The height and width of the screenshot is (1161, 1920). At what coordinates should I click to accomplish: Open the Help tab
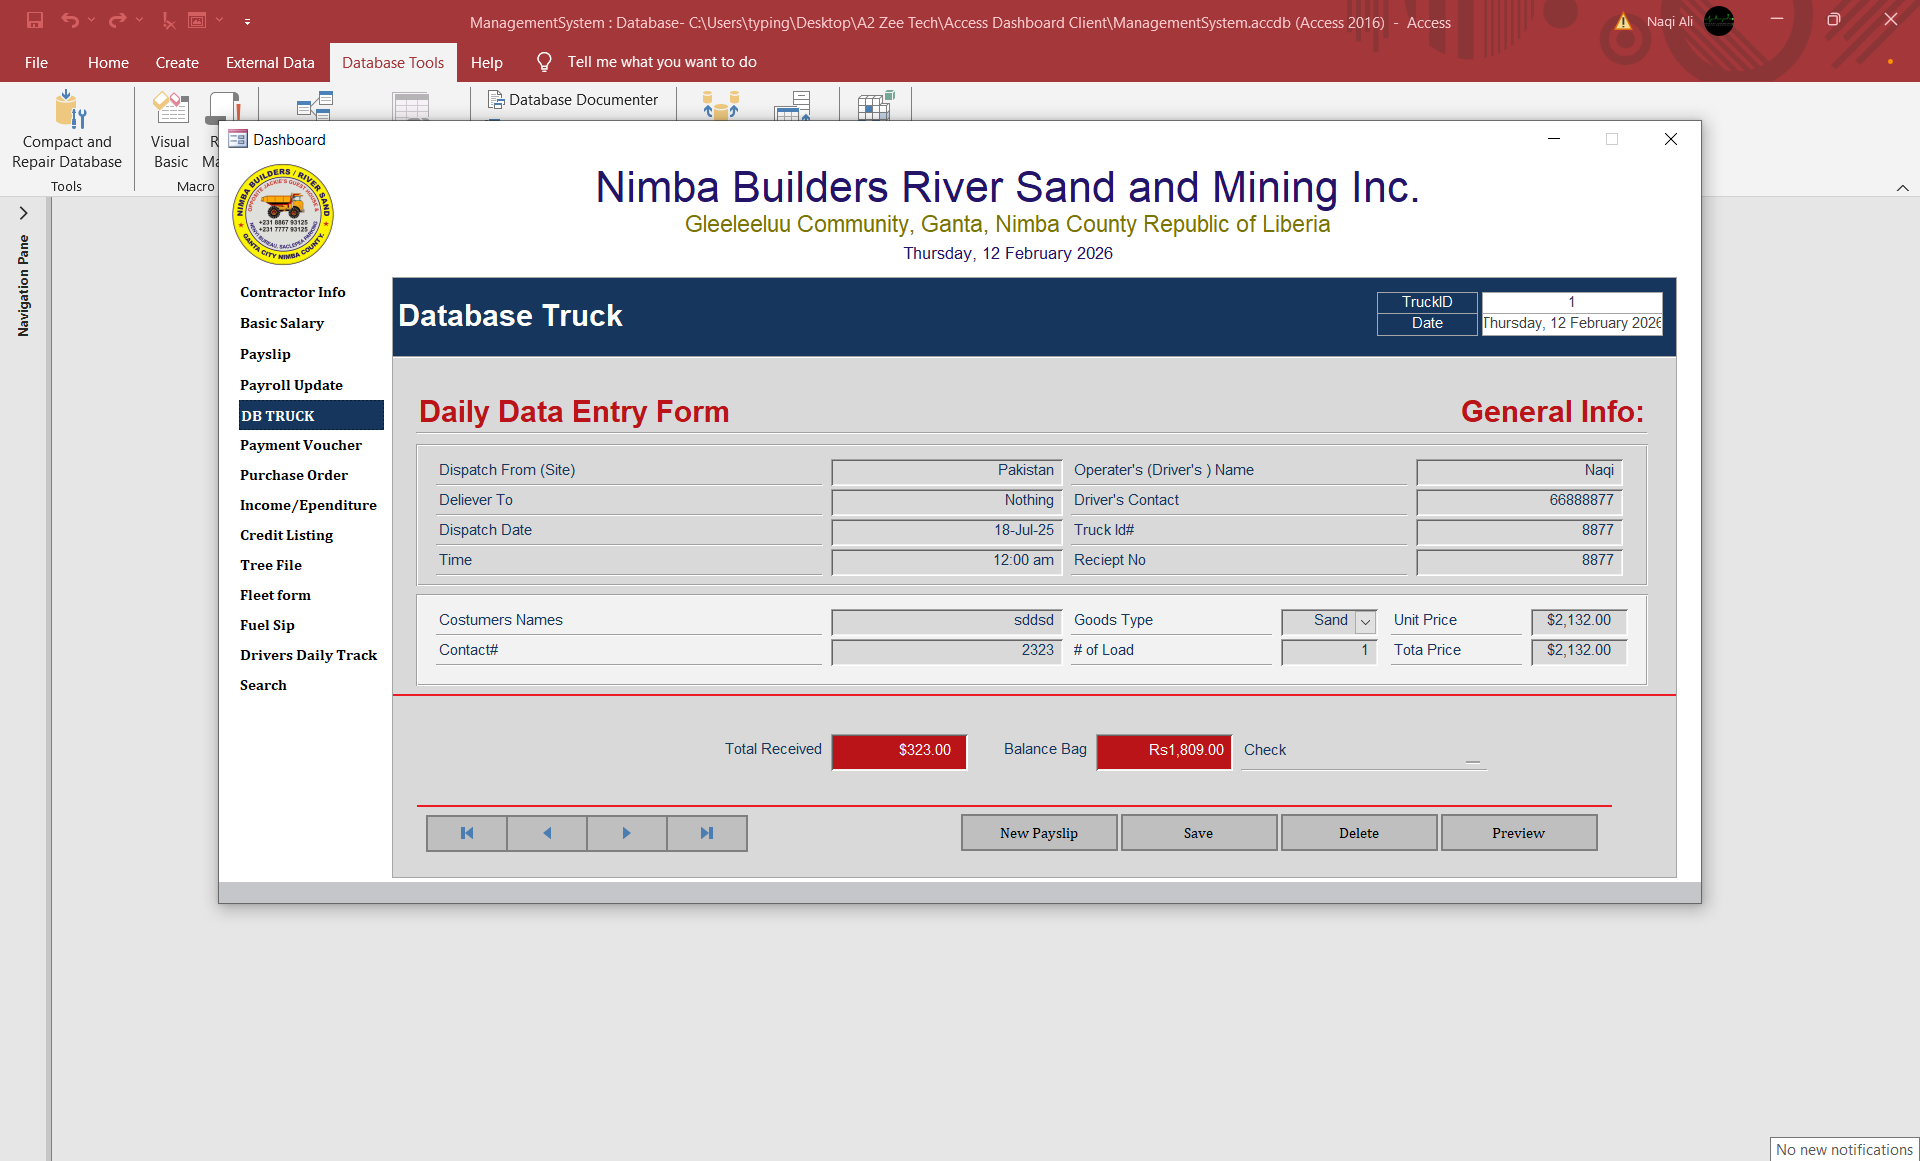tap(487, 62)
